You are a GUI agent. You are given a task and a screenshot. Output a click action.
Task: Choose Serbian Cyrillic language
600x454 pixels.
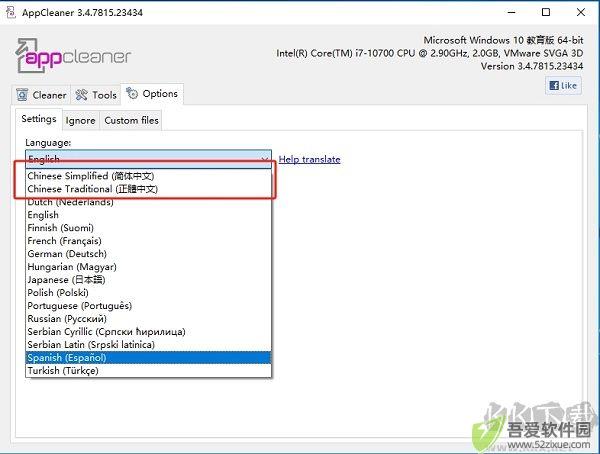click(148, 332)
